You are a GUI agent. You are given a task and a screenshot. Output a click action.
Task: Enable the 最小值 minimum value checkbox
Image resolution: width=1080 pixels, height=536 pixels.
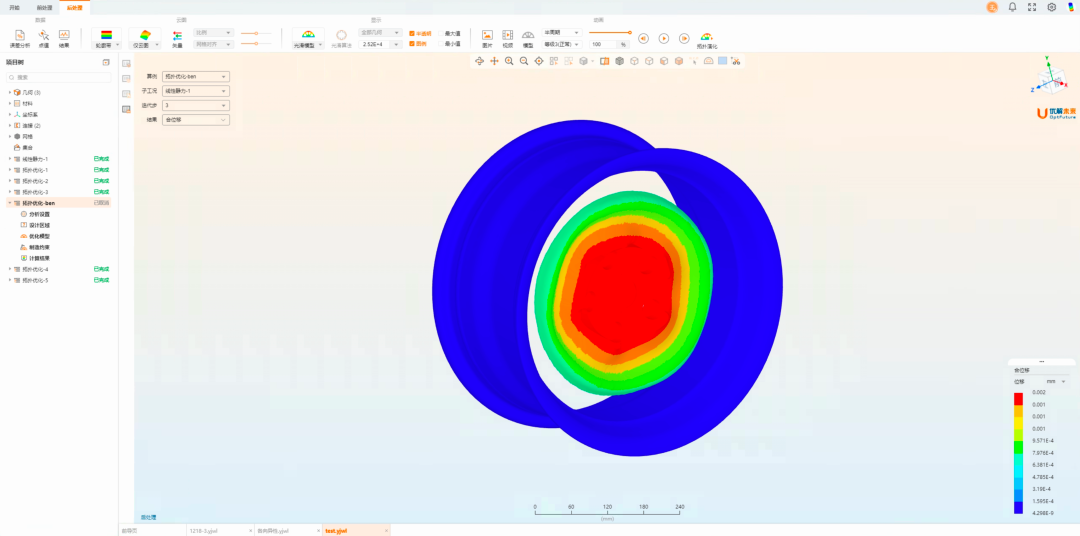[x=441, y=43]
